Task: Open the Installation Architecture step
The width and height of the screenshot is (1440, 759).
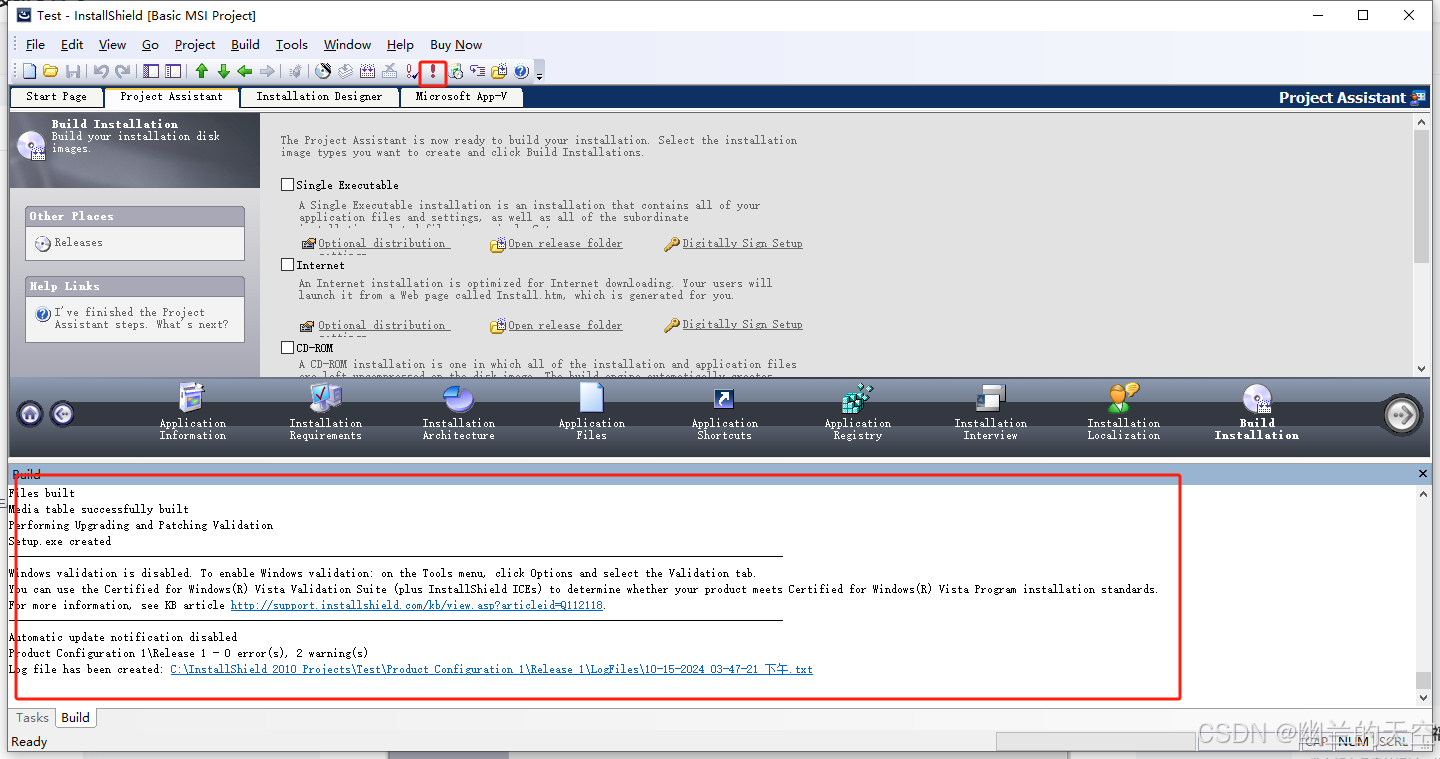Action: pos(459,412)
